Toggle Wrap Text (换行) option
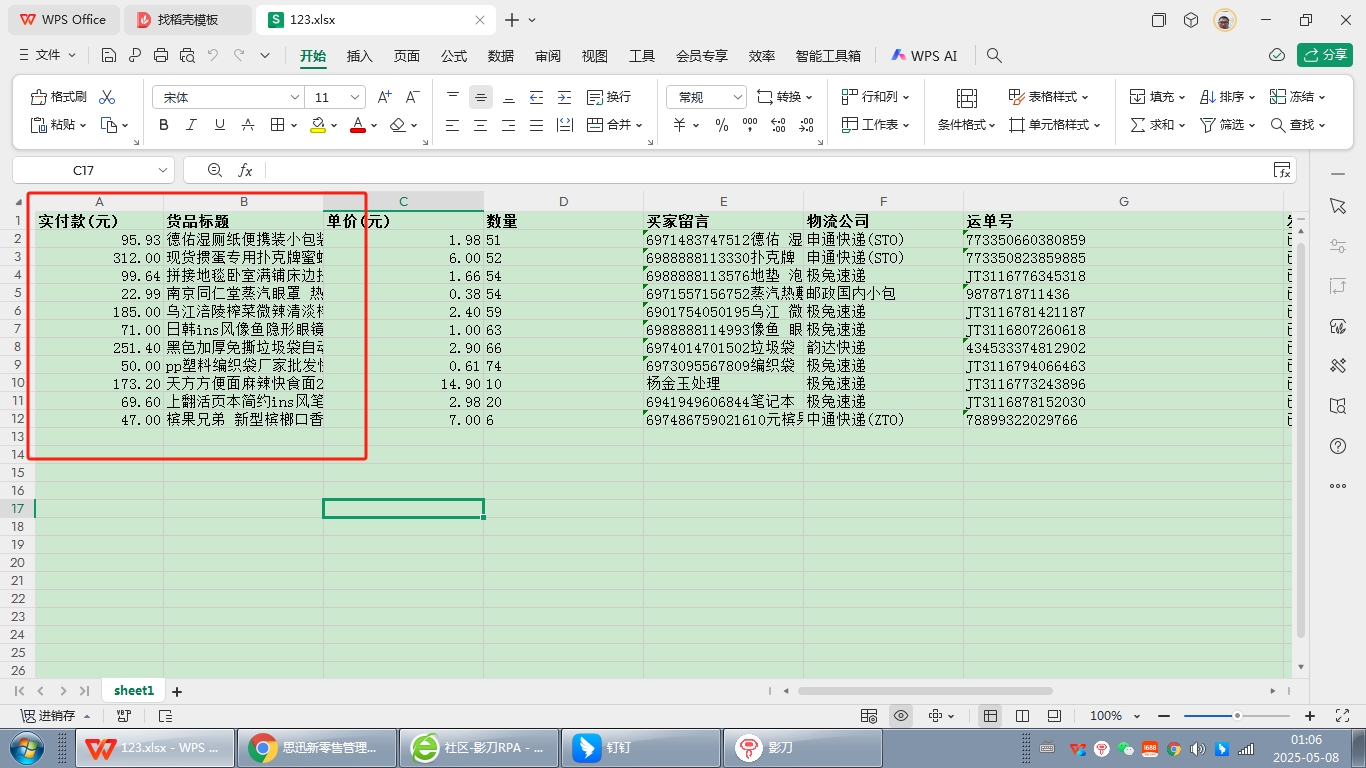The width and height of the screenshot is (1366, 768). click(x=608, y=97)
